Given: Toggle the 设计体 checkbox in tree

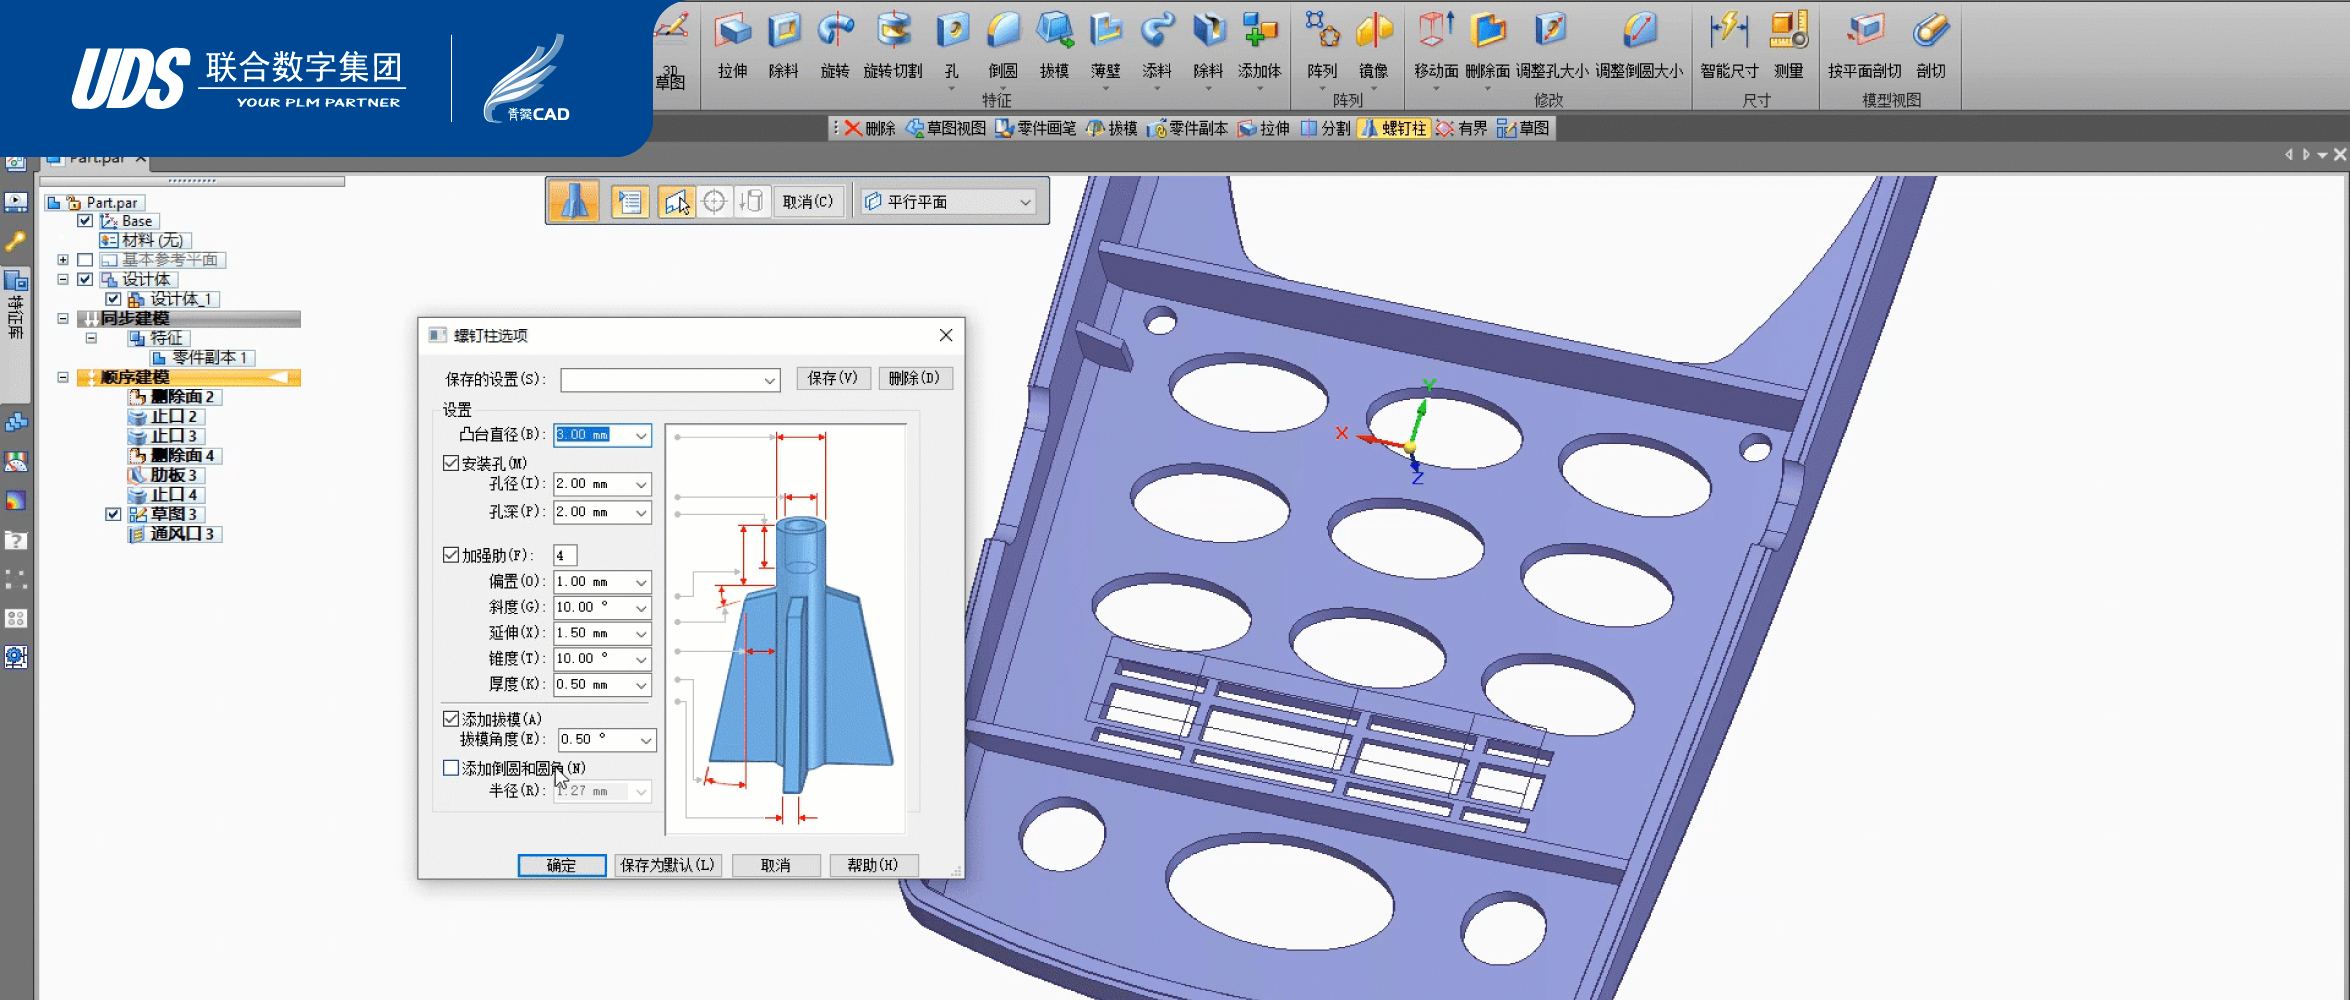Looking at the screenshot, I should point(85,279).
